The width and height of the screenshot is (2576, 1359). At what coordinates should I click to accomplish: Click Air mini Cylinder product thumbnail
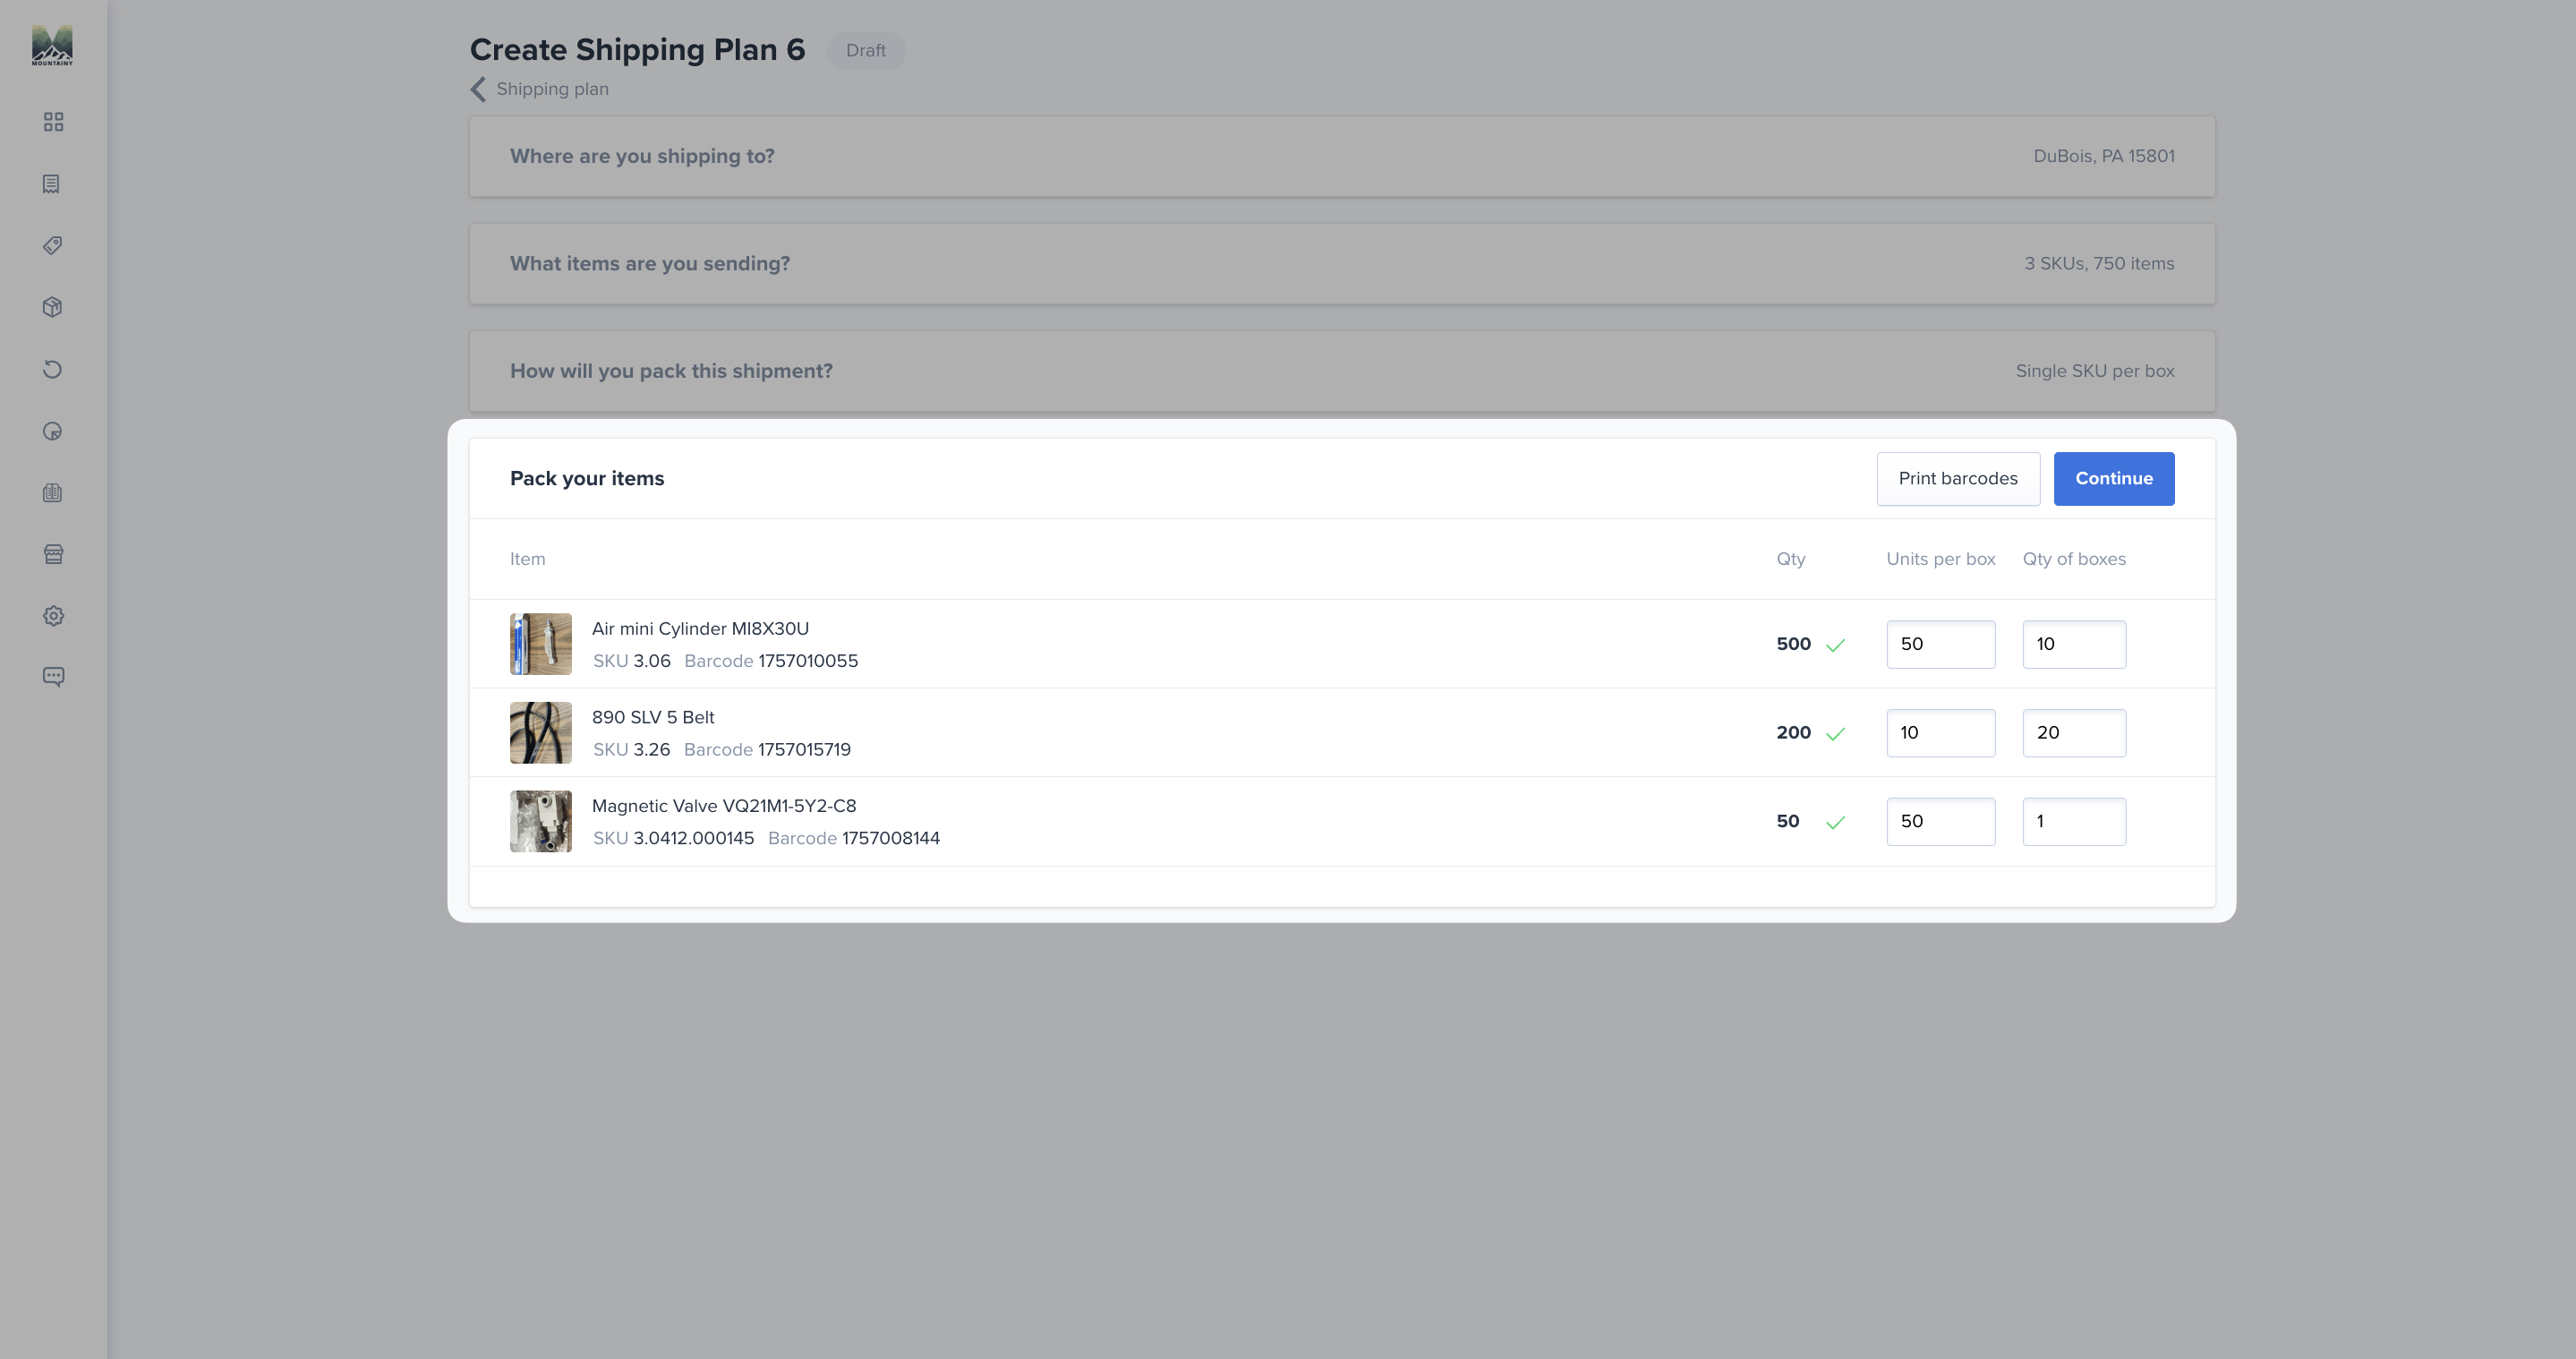click(x=541, y=644)
